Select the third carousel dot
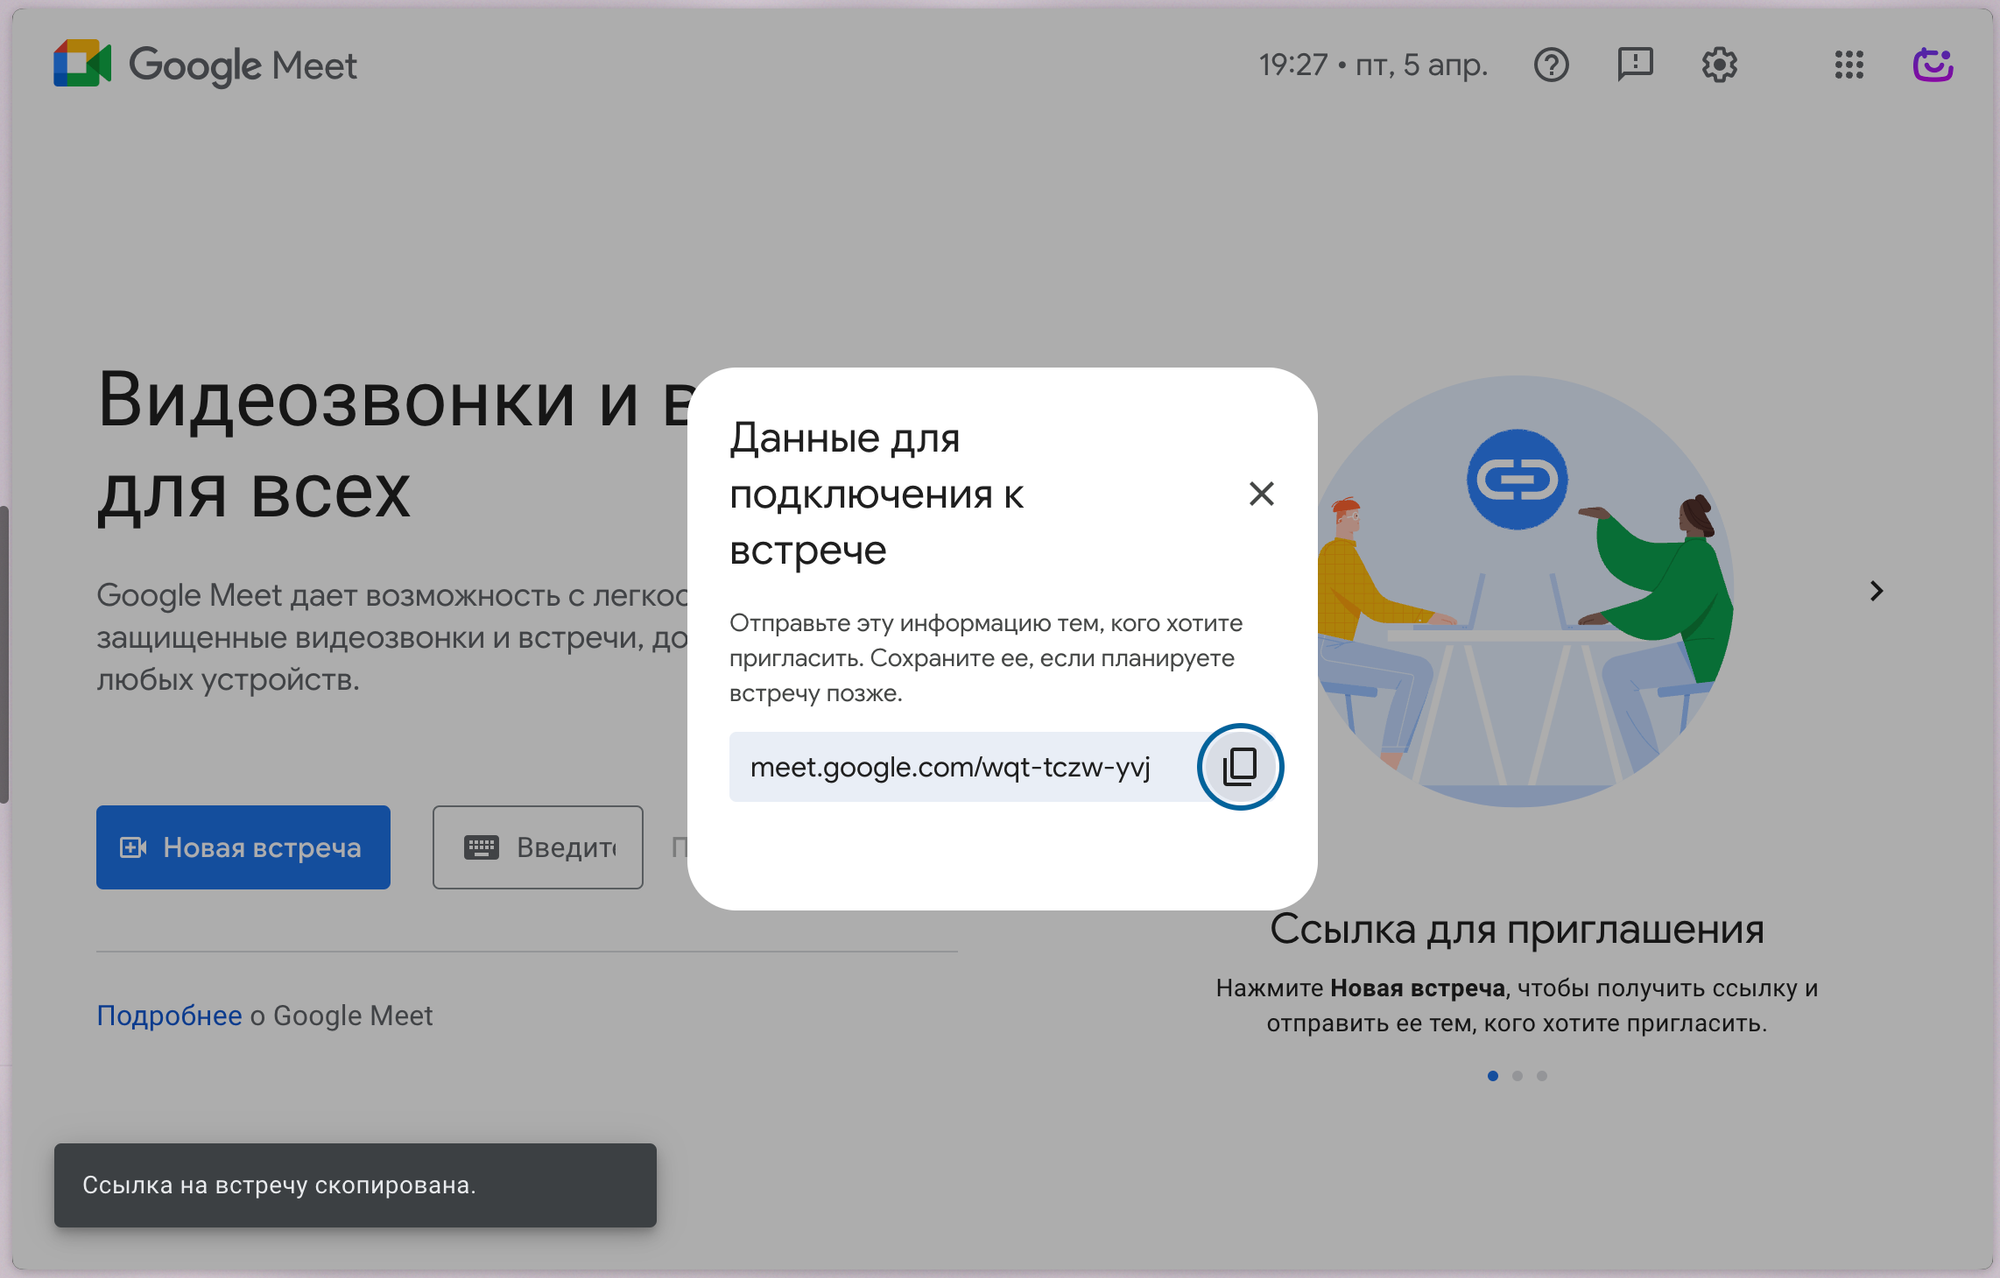Image resolution: width=2000 pixels, height=1278 pixels. pyautogui.click(x=1542, y=1076)
